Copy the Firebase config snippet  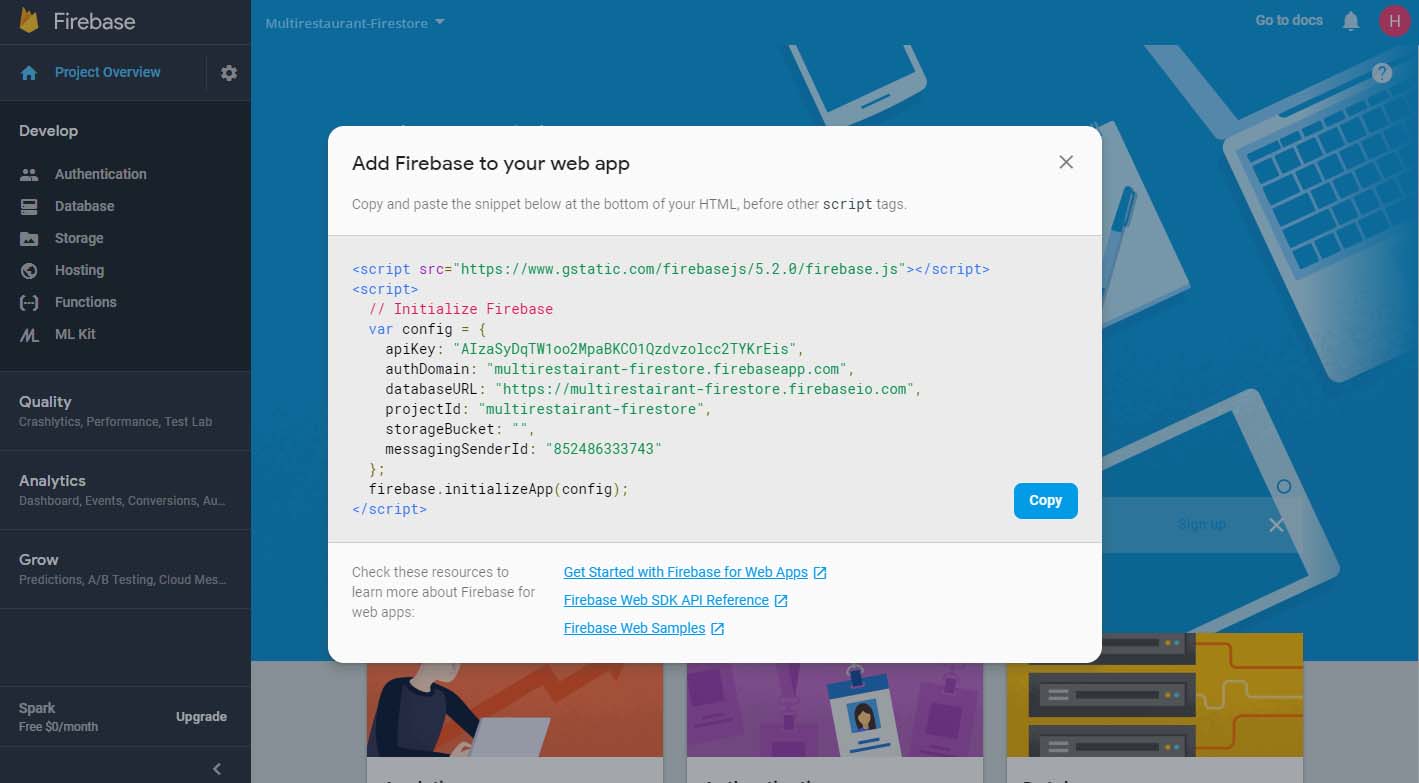click(1045, 501)
